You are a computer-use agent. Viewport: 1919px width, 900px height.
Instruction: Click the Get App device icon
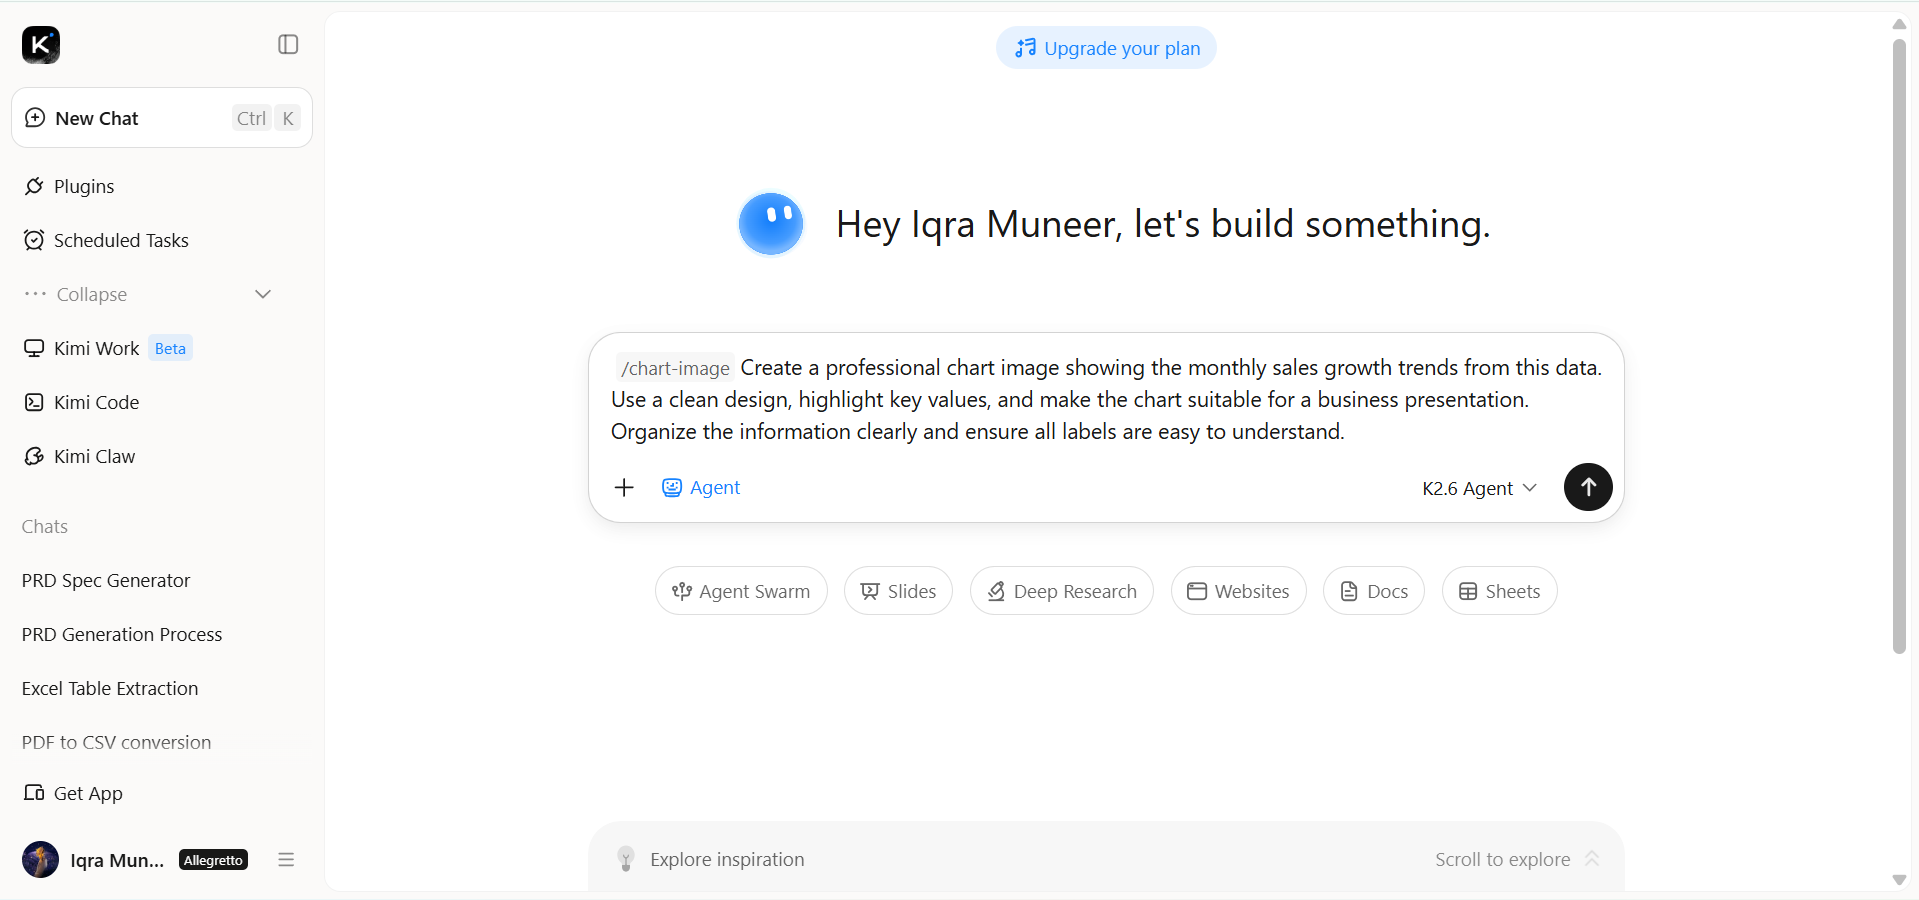(x=34, y=793)
